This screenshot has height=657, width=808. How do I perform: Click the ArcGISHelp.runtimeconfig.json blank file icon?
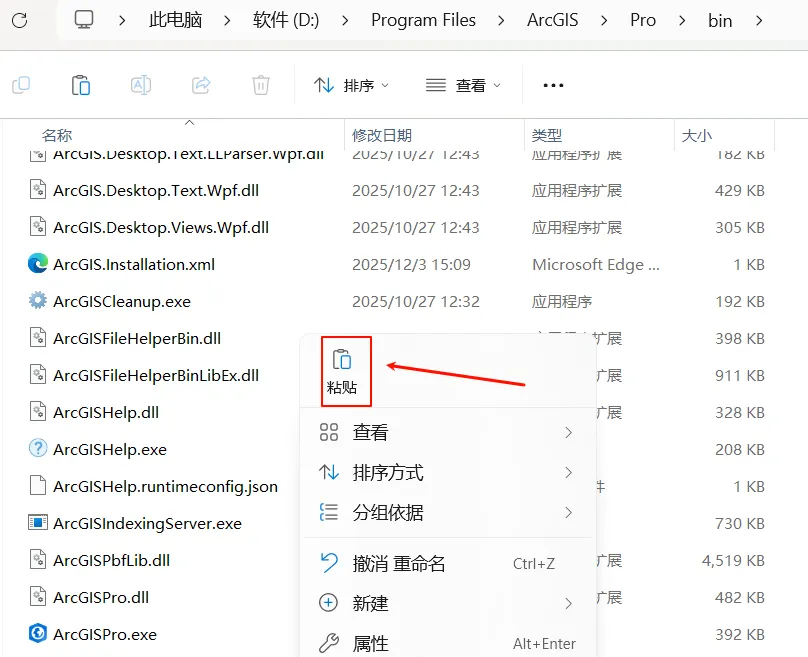pyautogui.click(x=38, y=485)
